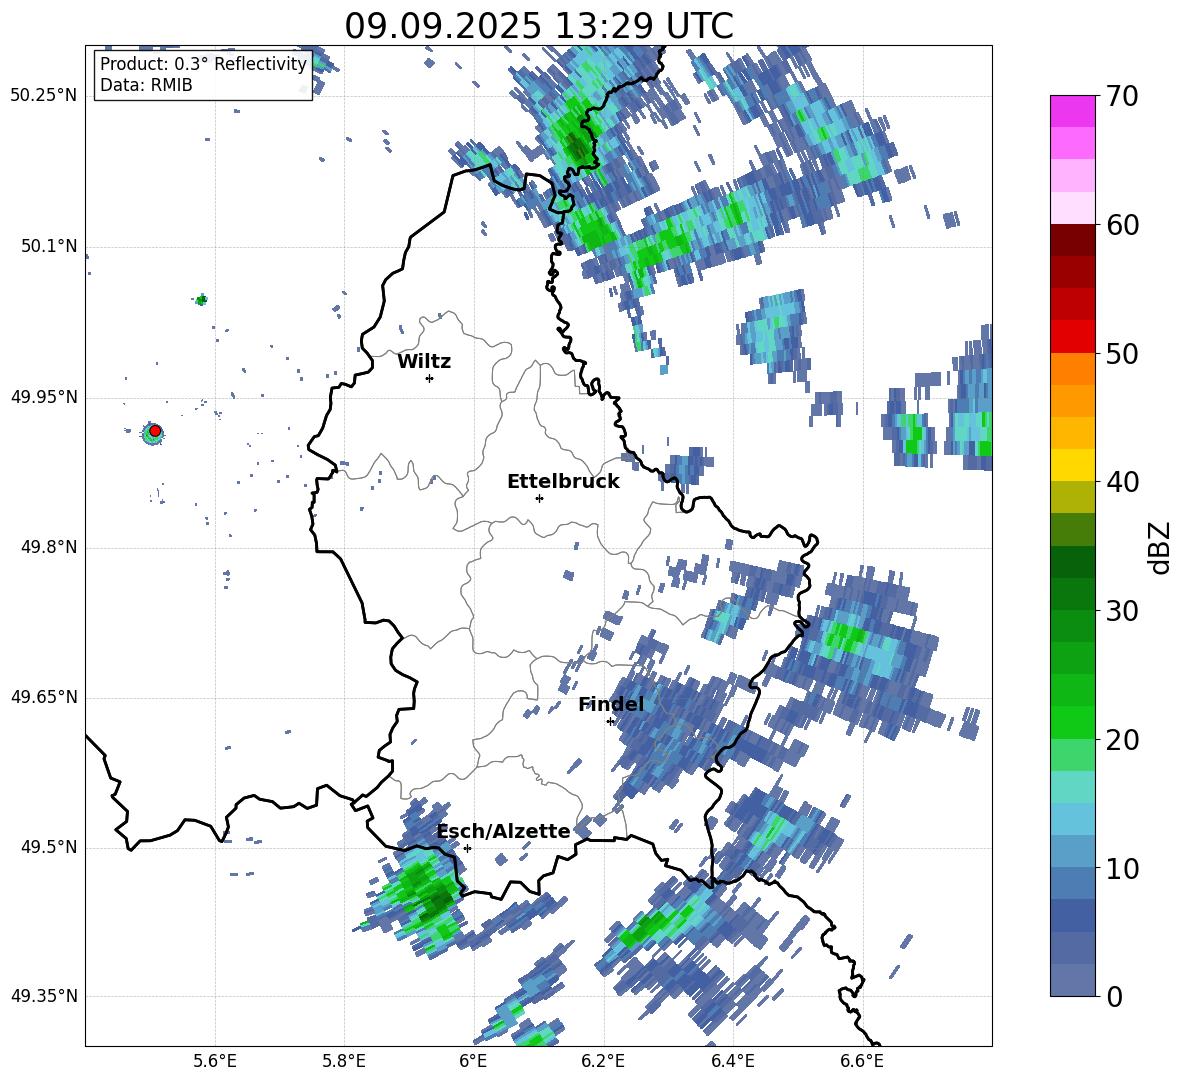
Task: Pick the dark red swatch below 60
Action: [x=1073, y=240]
